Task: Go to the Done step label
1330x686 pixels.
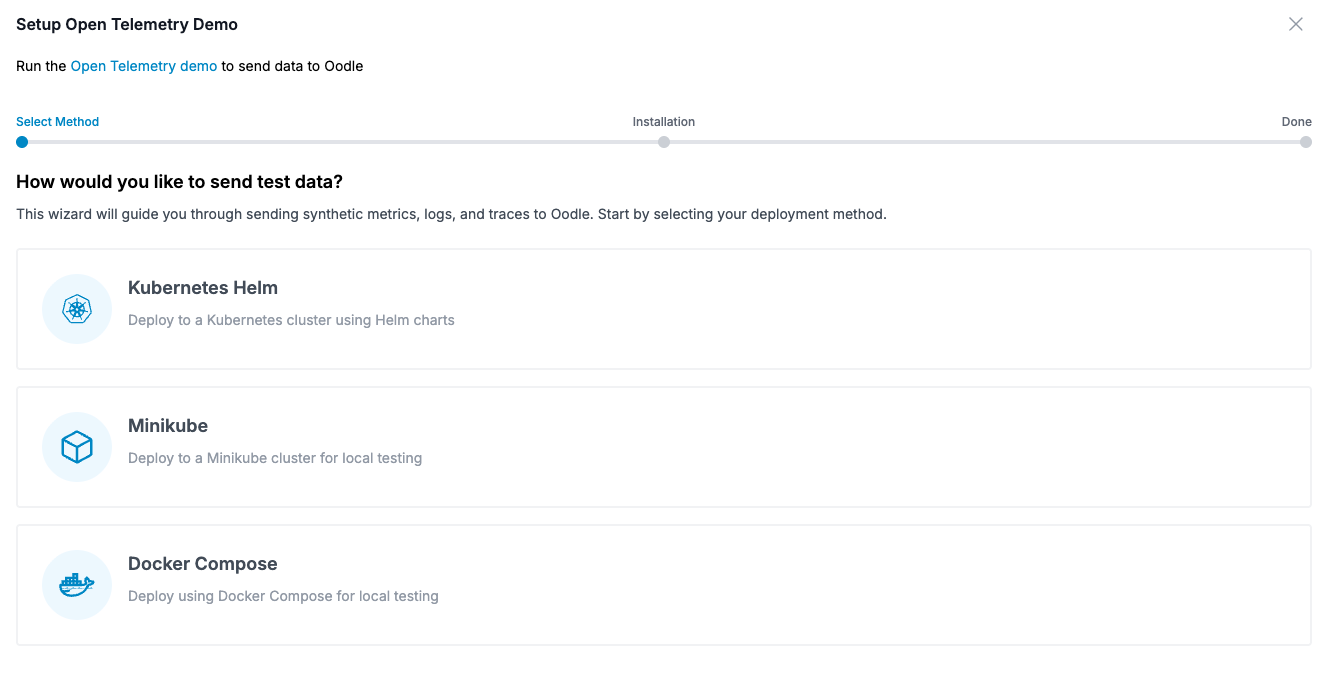Action: tap(1296, 122)
